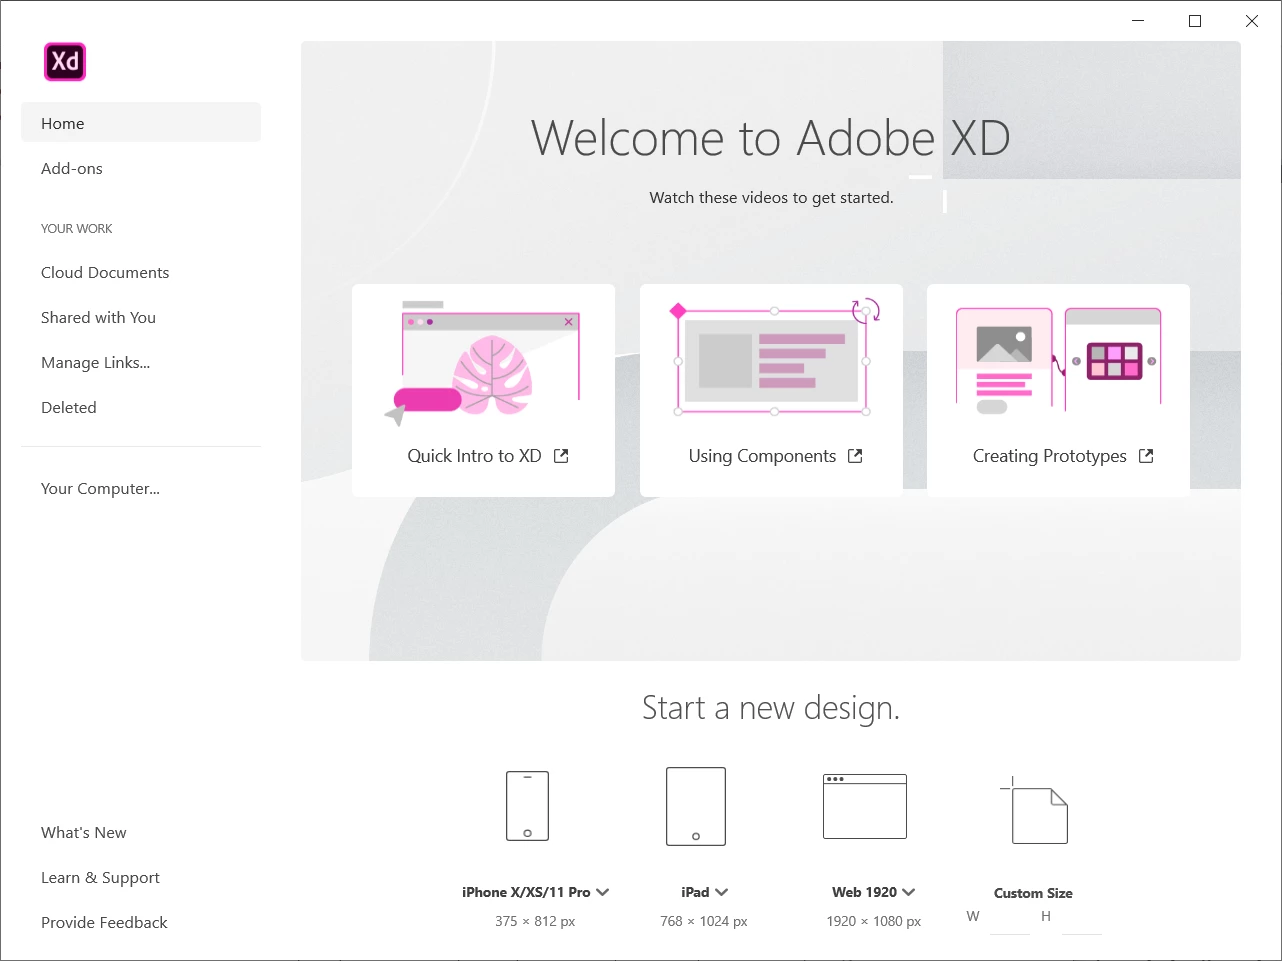Expand the Web 1920 size dropdown
The image size is (1282, 961).
click(909, 892)
